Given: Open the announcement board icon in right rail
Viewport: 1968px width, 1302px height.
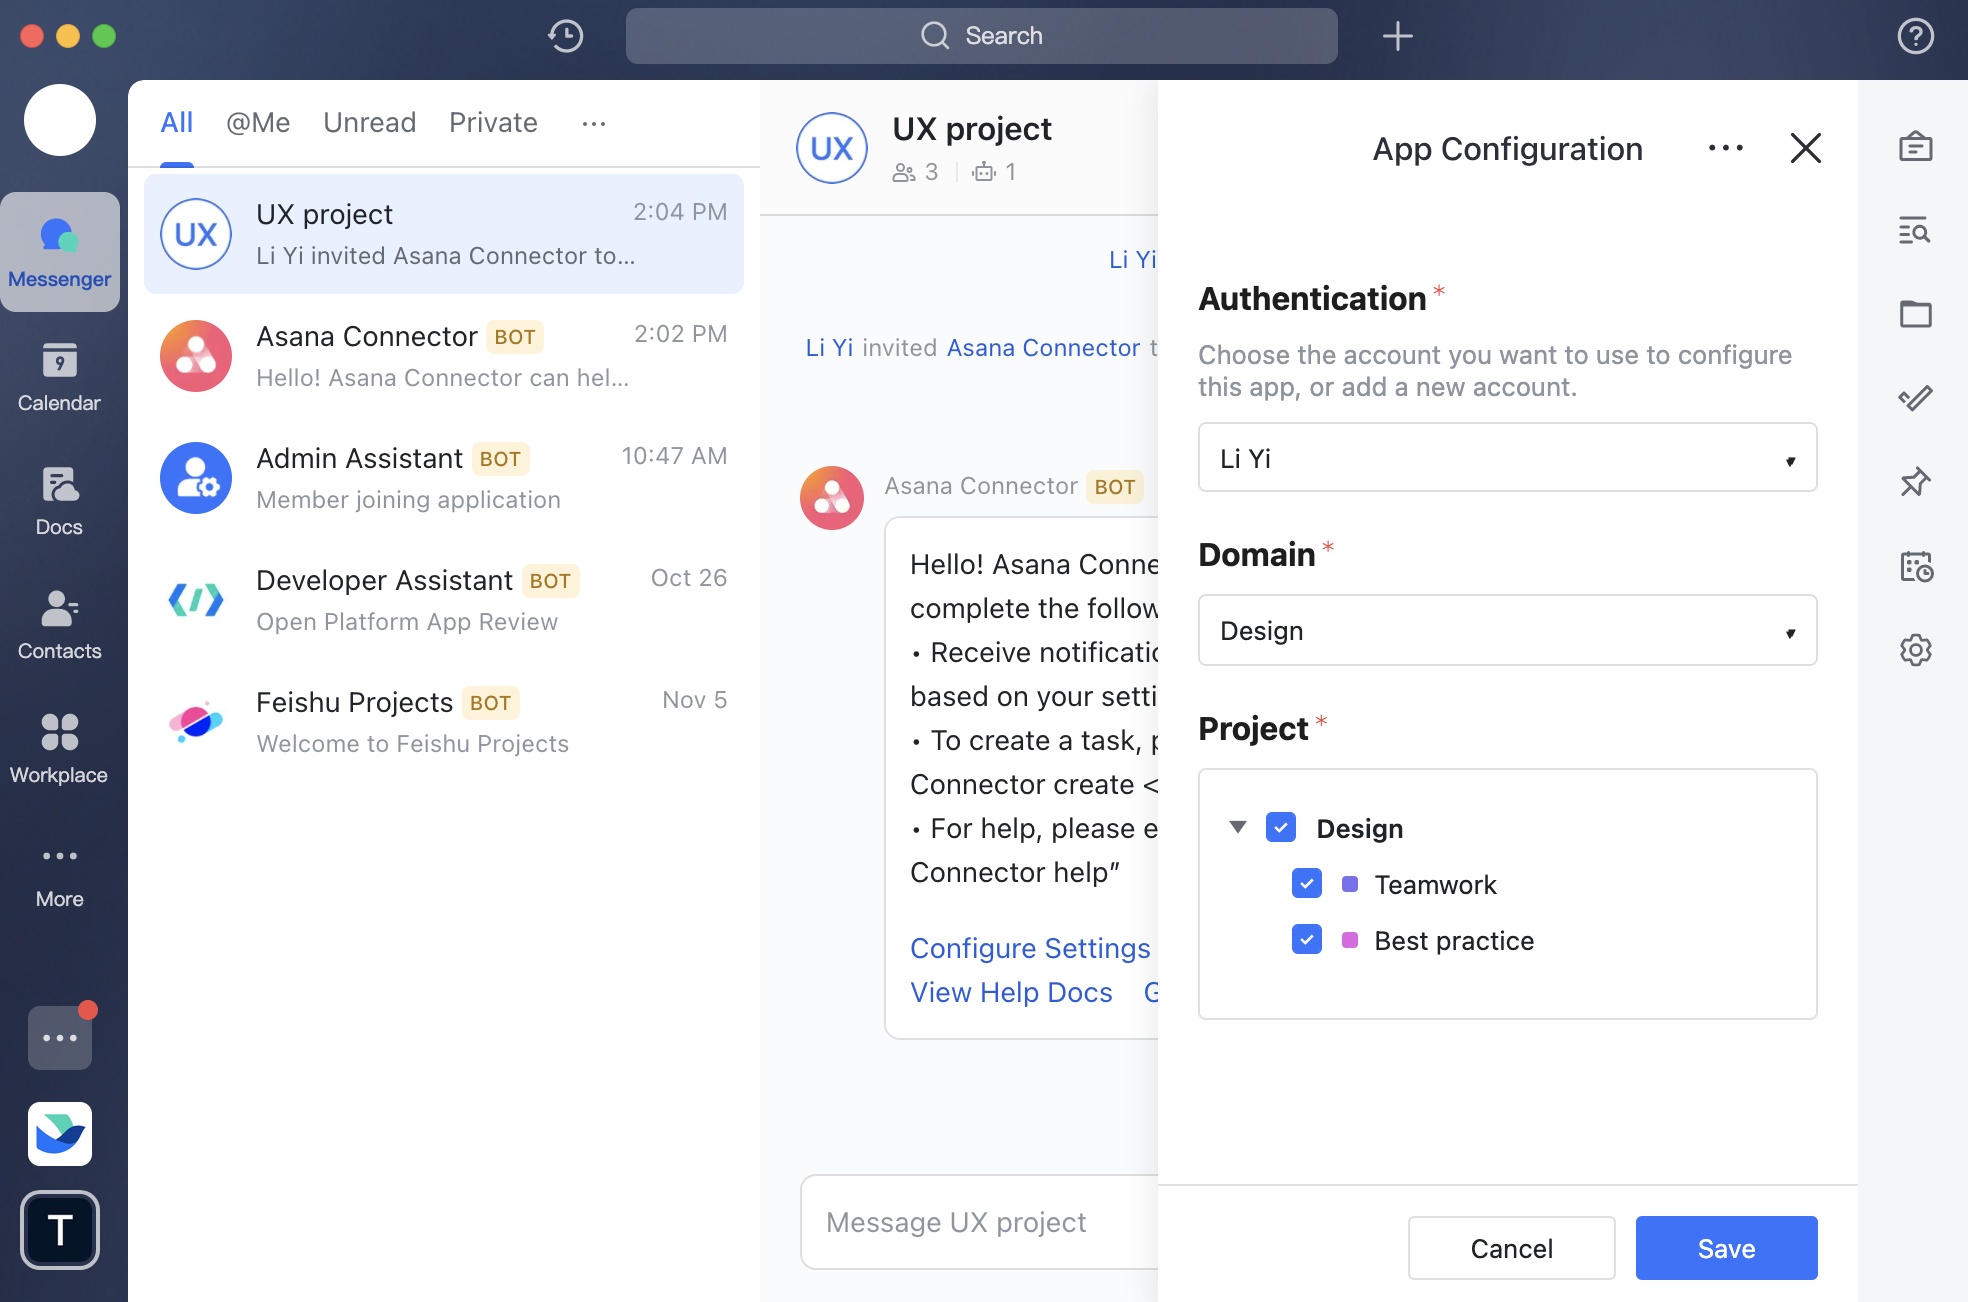Looking at the screenshot, I should (1915, 147).
